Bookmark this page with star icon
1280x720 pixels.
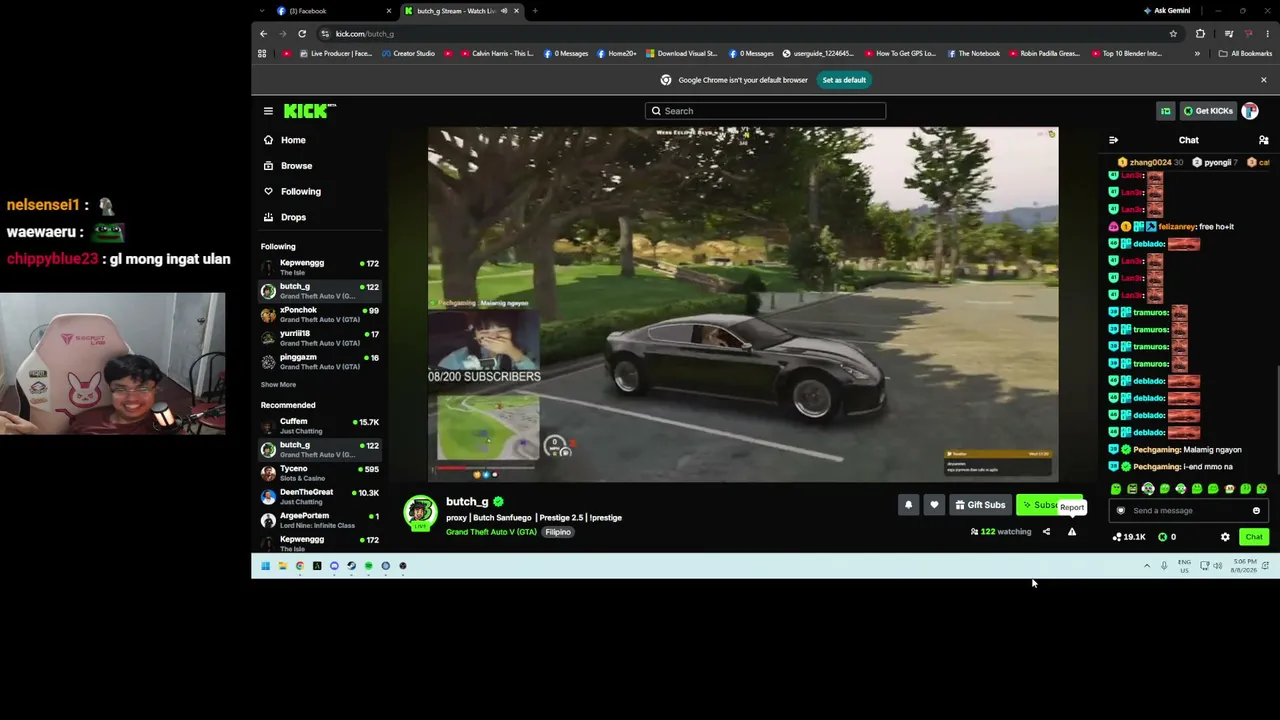(x=1173, y=34)
